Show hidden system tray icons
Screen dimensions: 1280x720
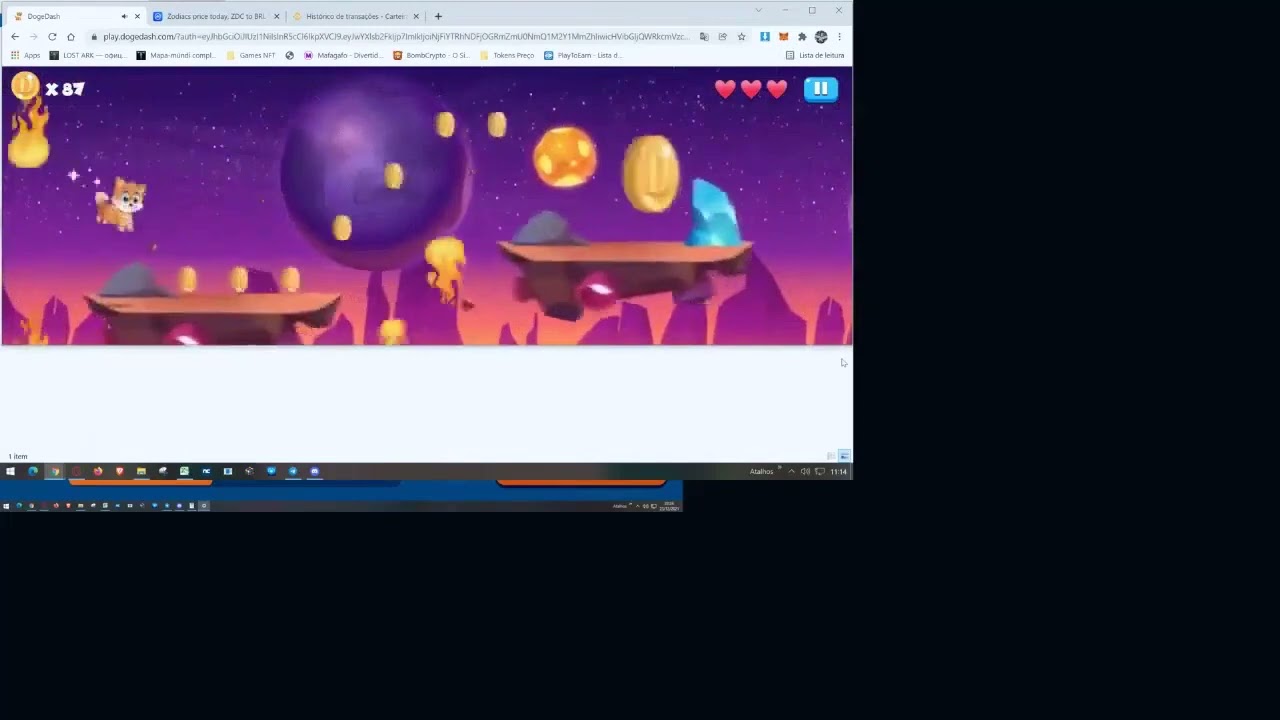pos(792,471)
